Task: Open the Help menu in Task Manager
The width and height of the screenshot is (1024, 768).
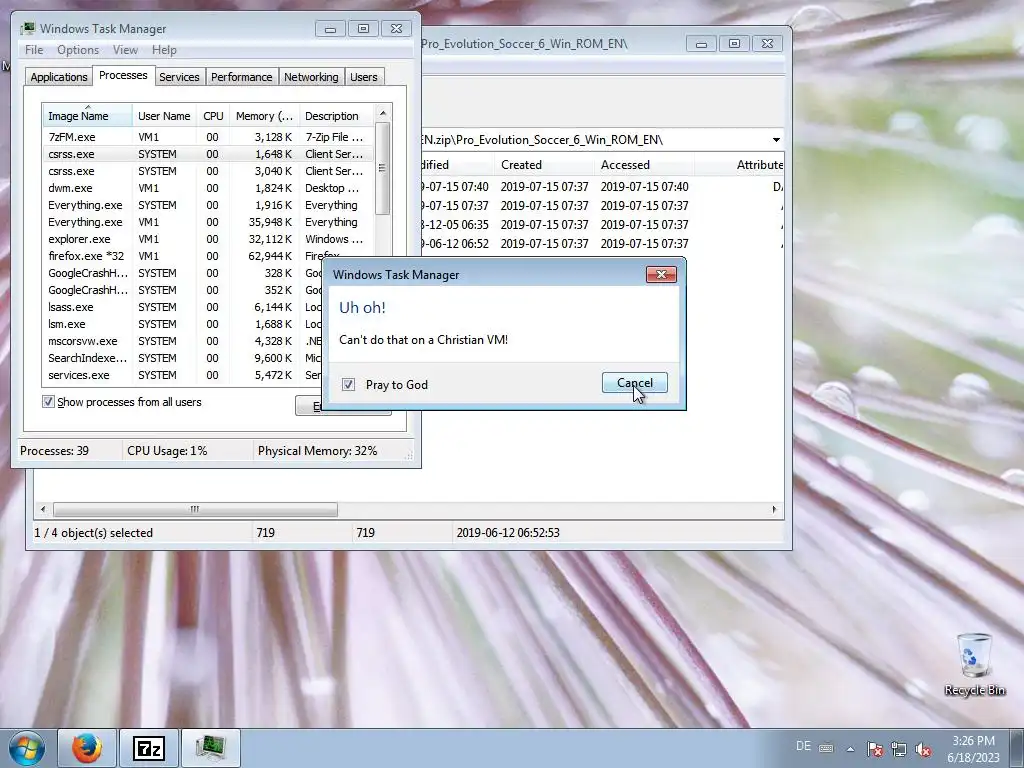Action: [x=164, y=50]
